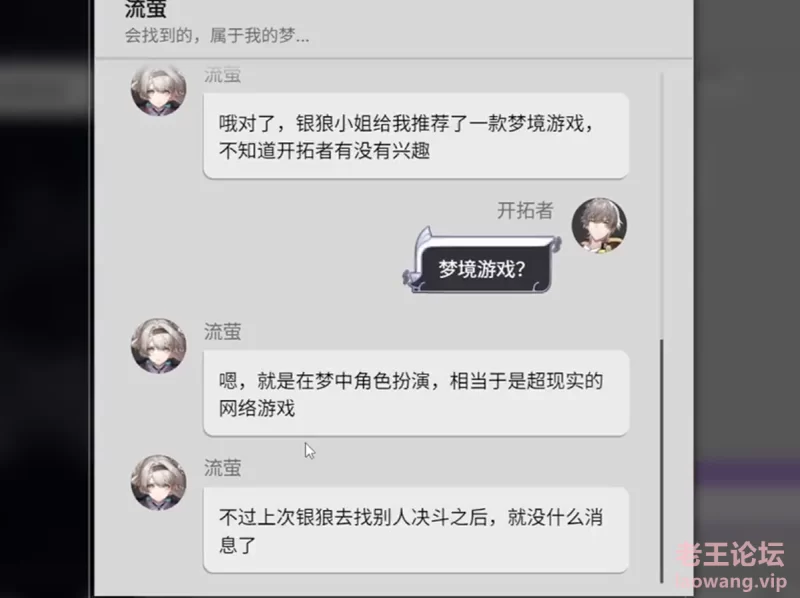Click the 流萤 contact name in the header
This screenshot has width=800, height=598.
(x=145, y=9)
